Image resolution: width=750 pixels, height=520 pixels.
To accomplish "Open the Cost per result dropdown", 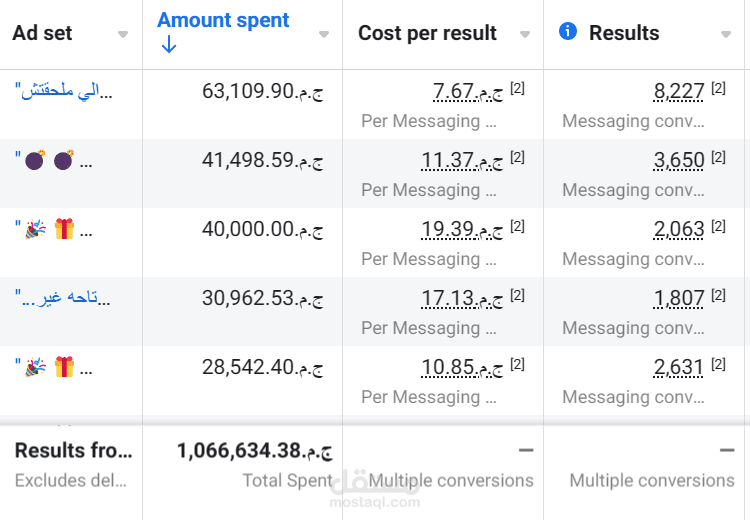I will (x=525, y=34).
